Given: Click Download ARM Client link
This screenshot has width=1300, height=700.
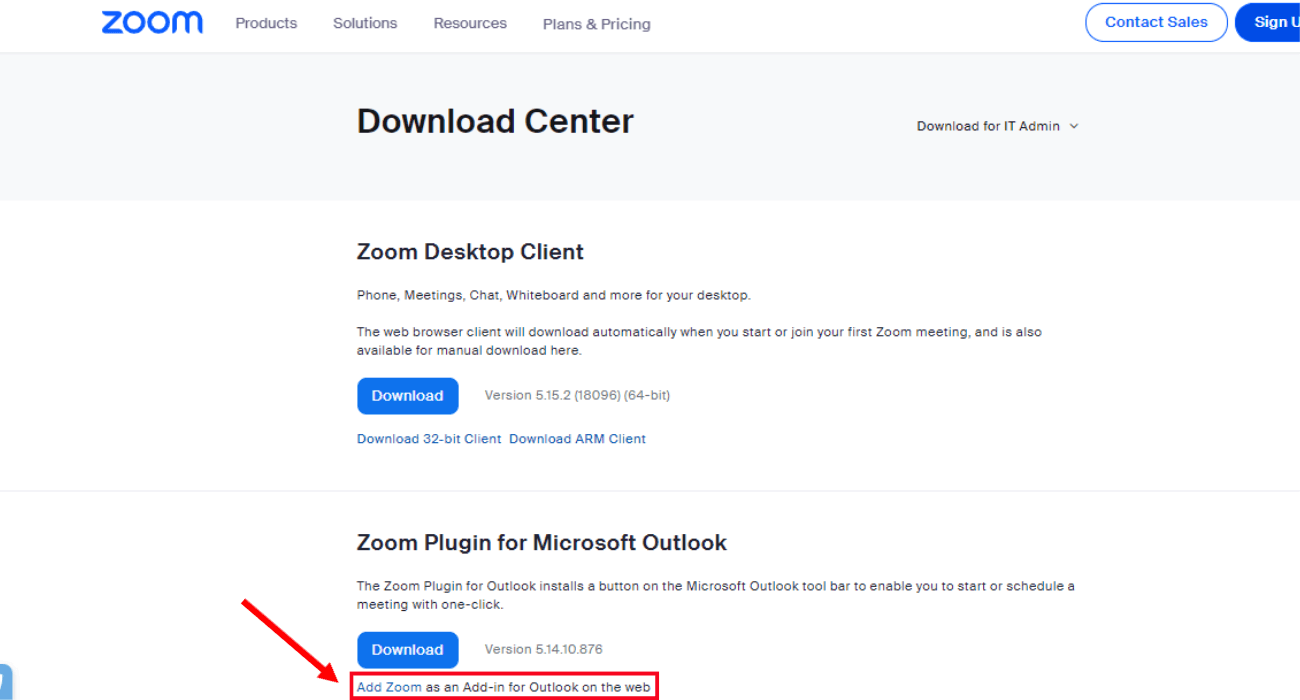Looking at the screenshot, I should coord(578,439).
